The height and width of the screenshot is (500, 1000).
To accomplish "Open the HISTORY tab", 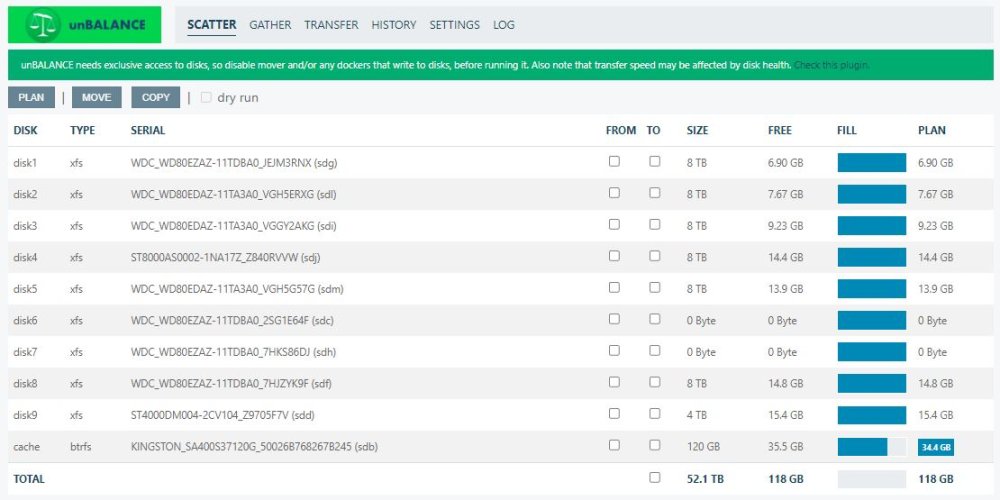I will point(393,25).
